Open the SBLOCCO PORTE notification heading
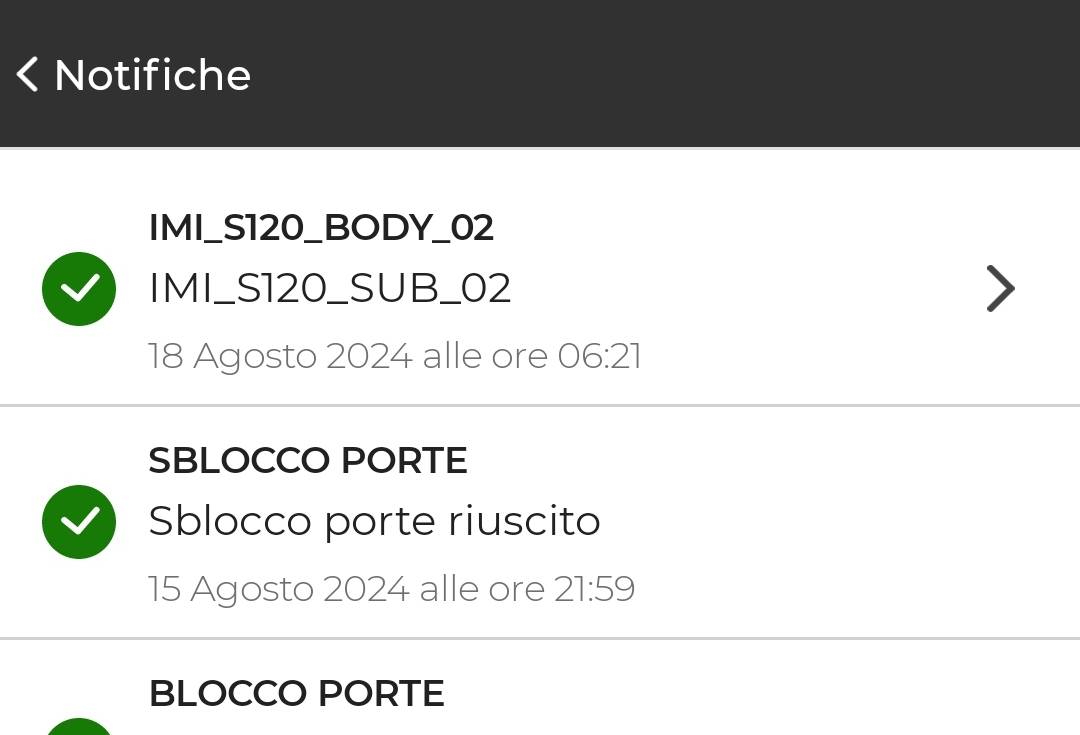Viewport: 1080px width, 735px height. click(308, 460)
